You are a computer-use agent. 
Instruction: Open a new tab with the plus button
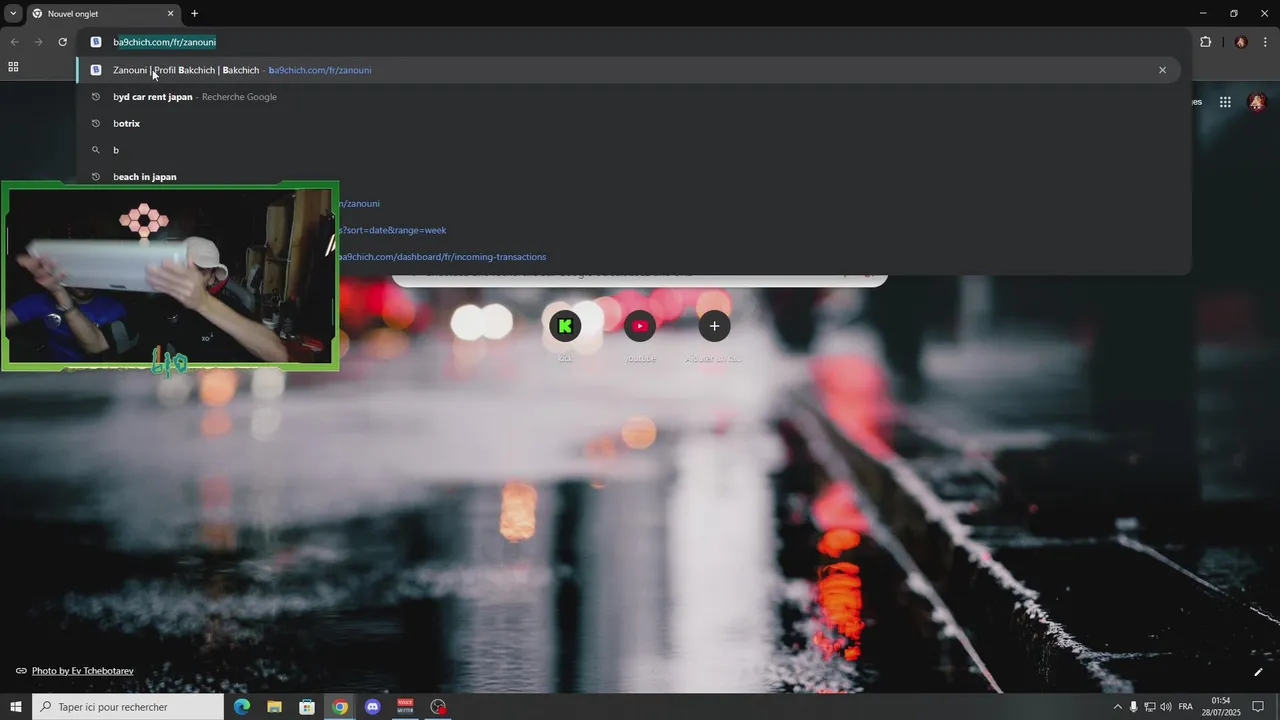tap(195, 14)
